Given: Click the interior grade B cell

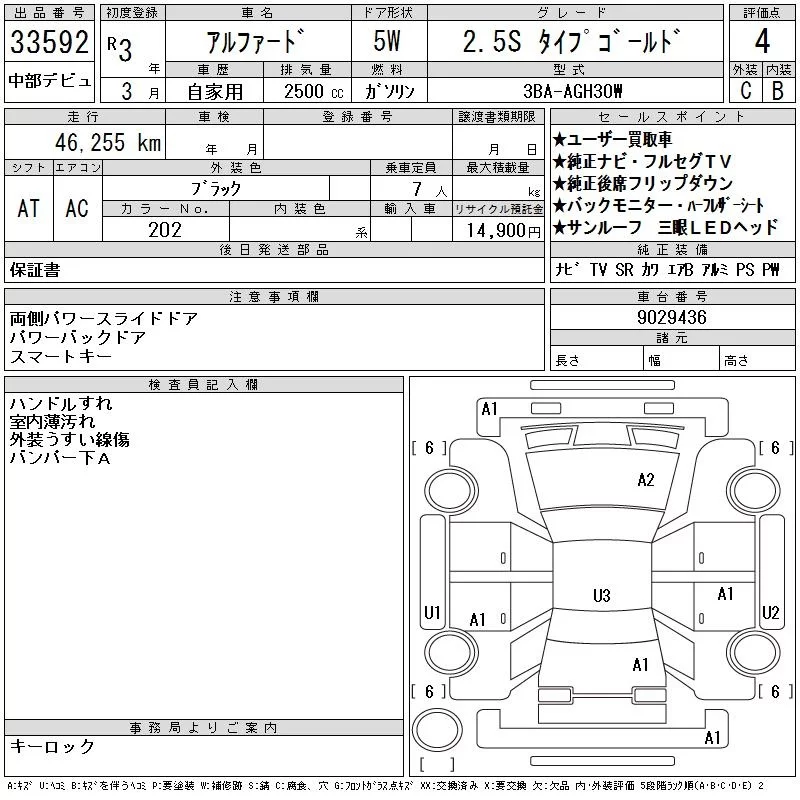Looking at the screenshot, I should pos(777,90).
